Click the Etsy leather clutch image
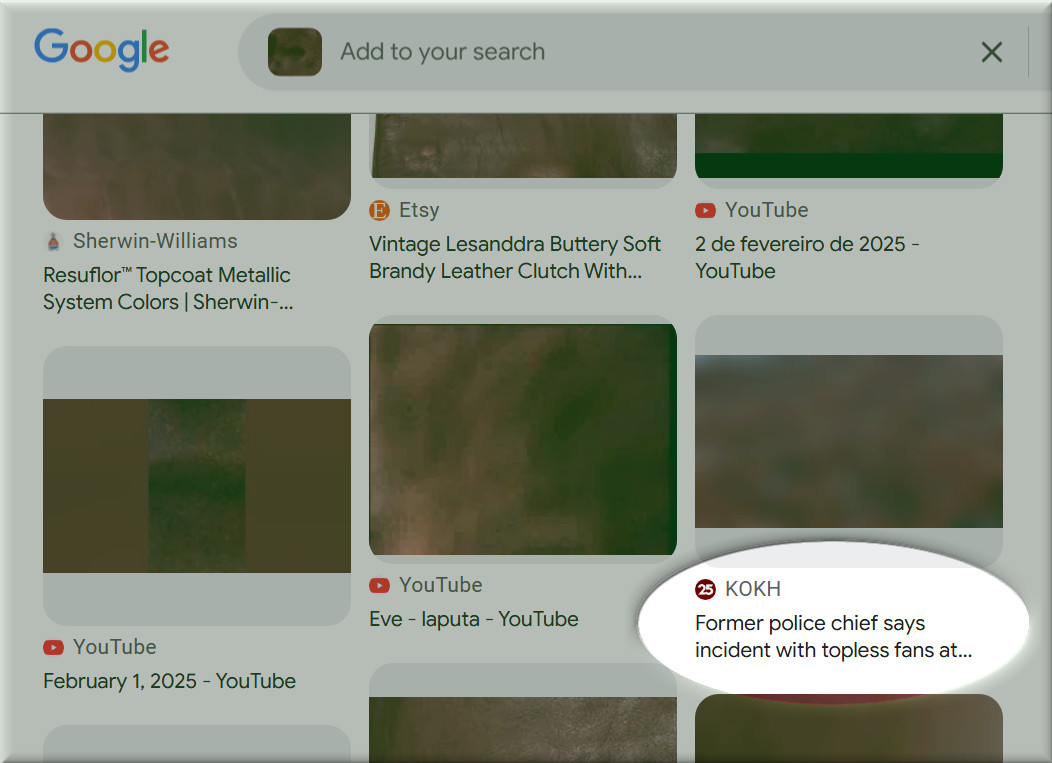The width and height of the screenshot is (1052, 763). point(523,146)
